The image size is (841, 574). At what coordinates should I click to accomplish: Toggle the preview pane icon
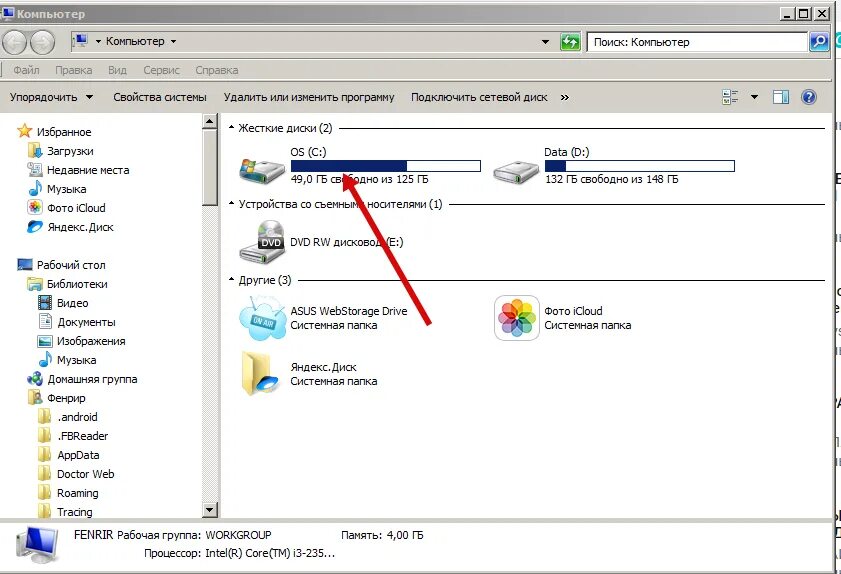click(x=780, y=97)
